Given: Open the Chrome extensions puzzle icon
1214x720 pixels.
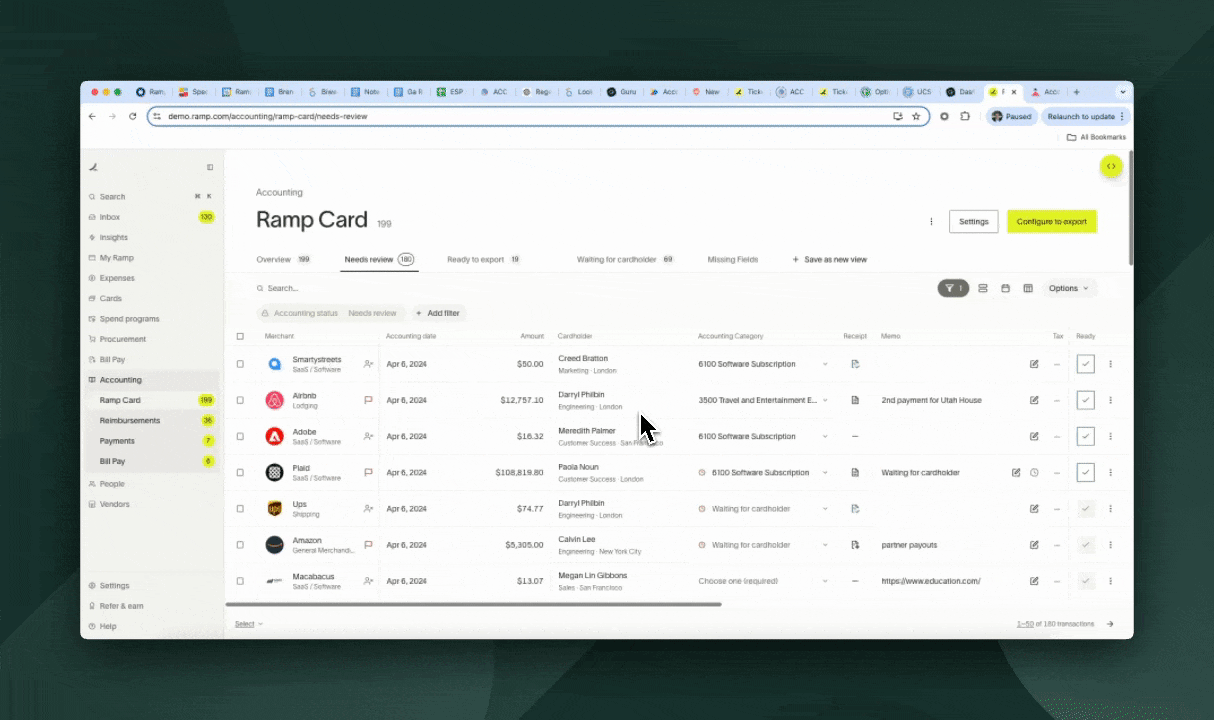Looking at the screenshot, I should pos(965,116).
